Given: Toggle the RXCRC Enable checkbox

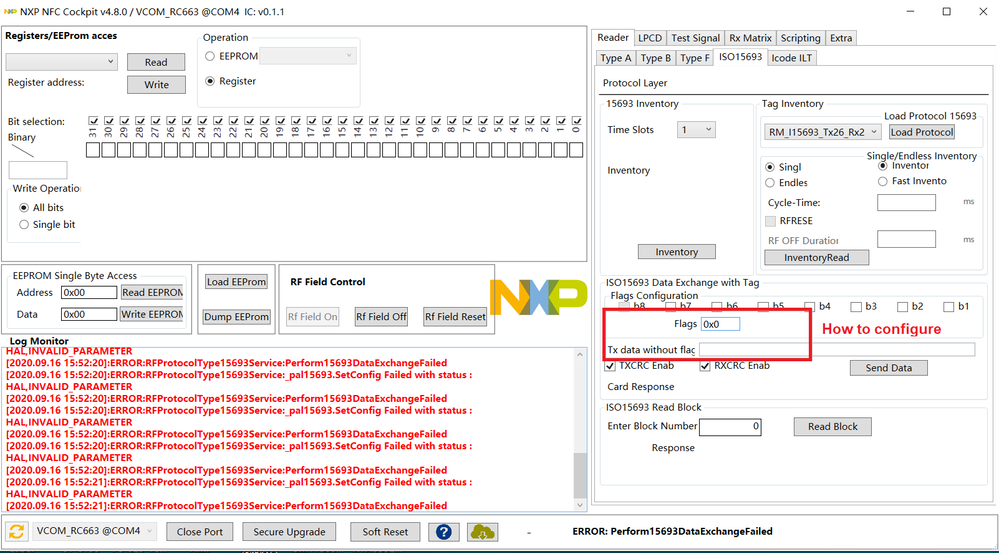Looking at the screenshot, I should [705, 366].
